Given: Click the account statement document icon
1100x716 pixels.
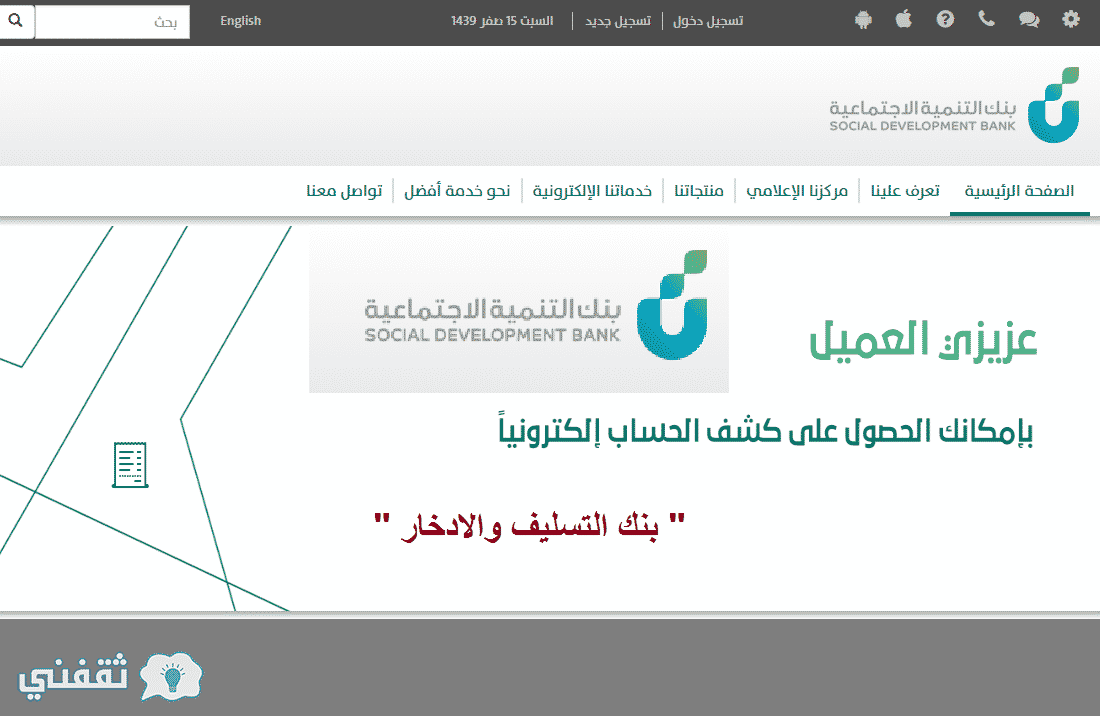Looking at the screenshot, I should (x=130, y=464).
